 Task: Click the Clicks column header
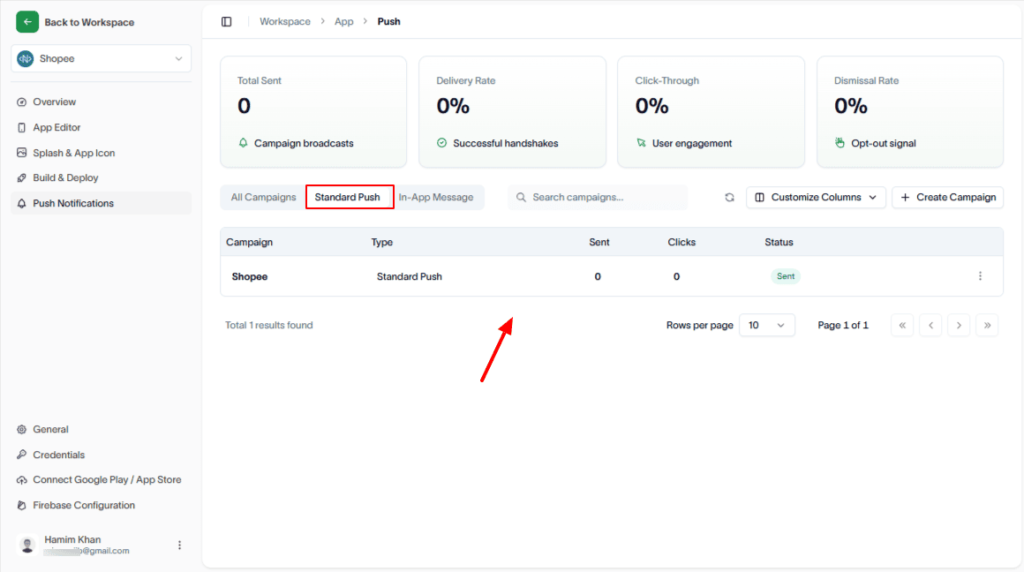[x=681, y=242]
